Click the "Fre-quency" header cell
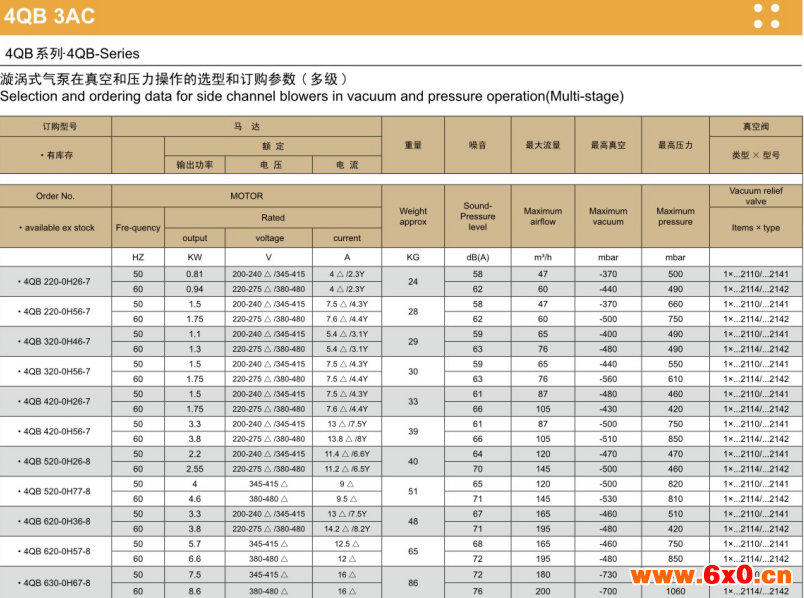The image size is (804, 598). tap(138, 228)
